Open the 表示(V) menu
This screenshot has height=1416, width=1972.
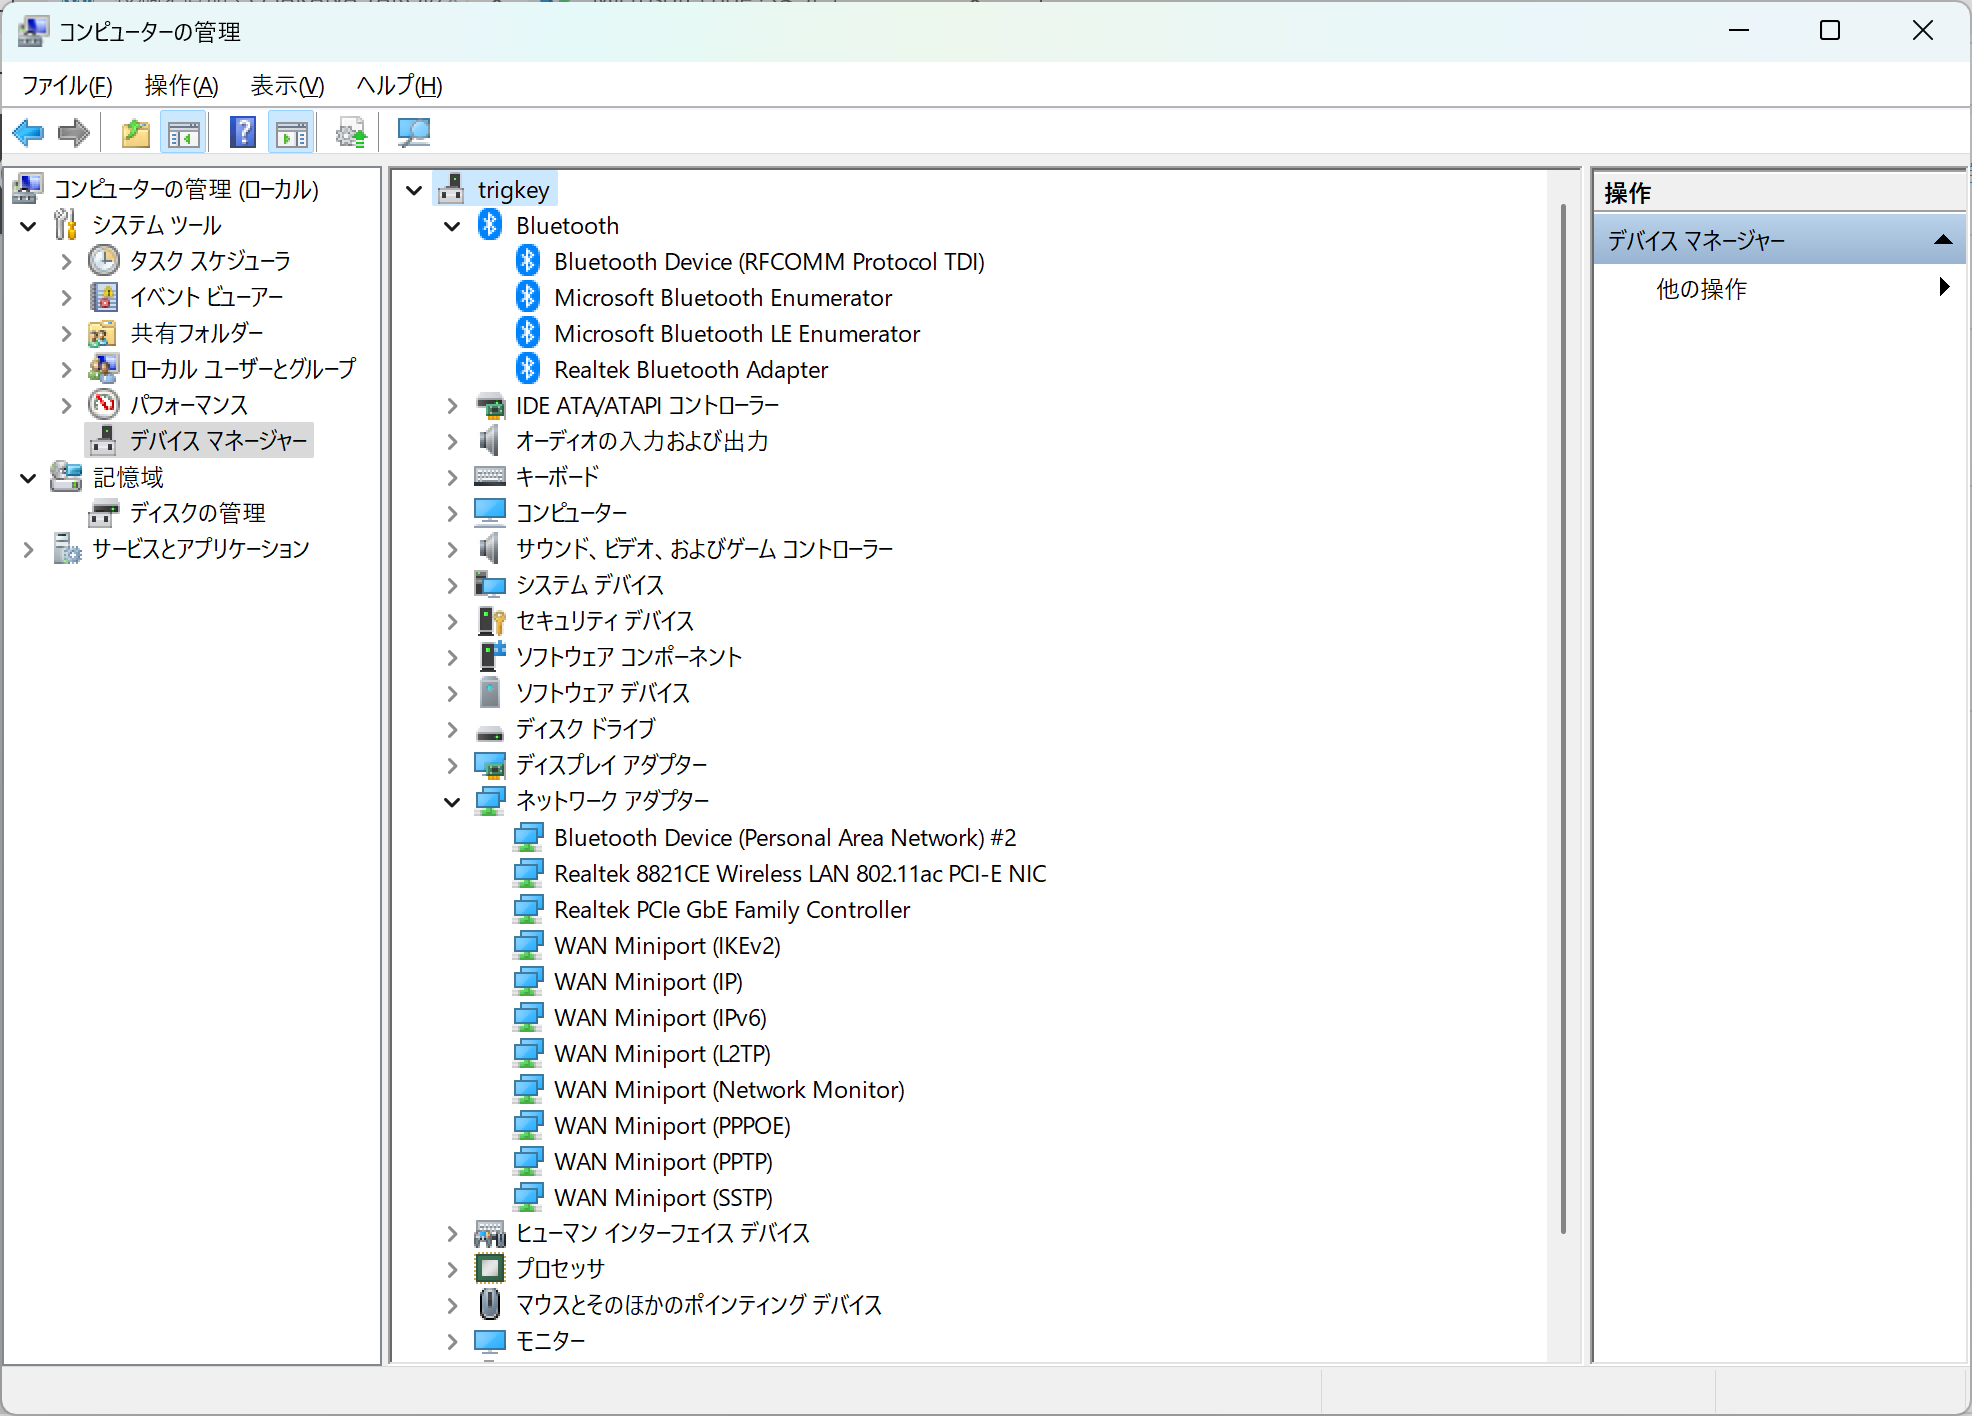pyautogui.click(x=287, y=86)
